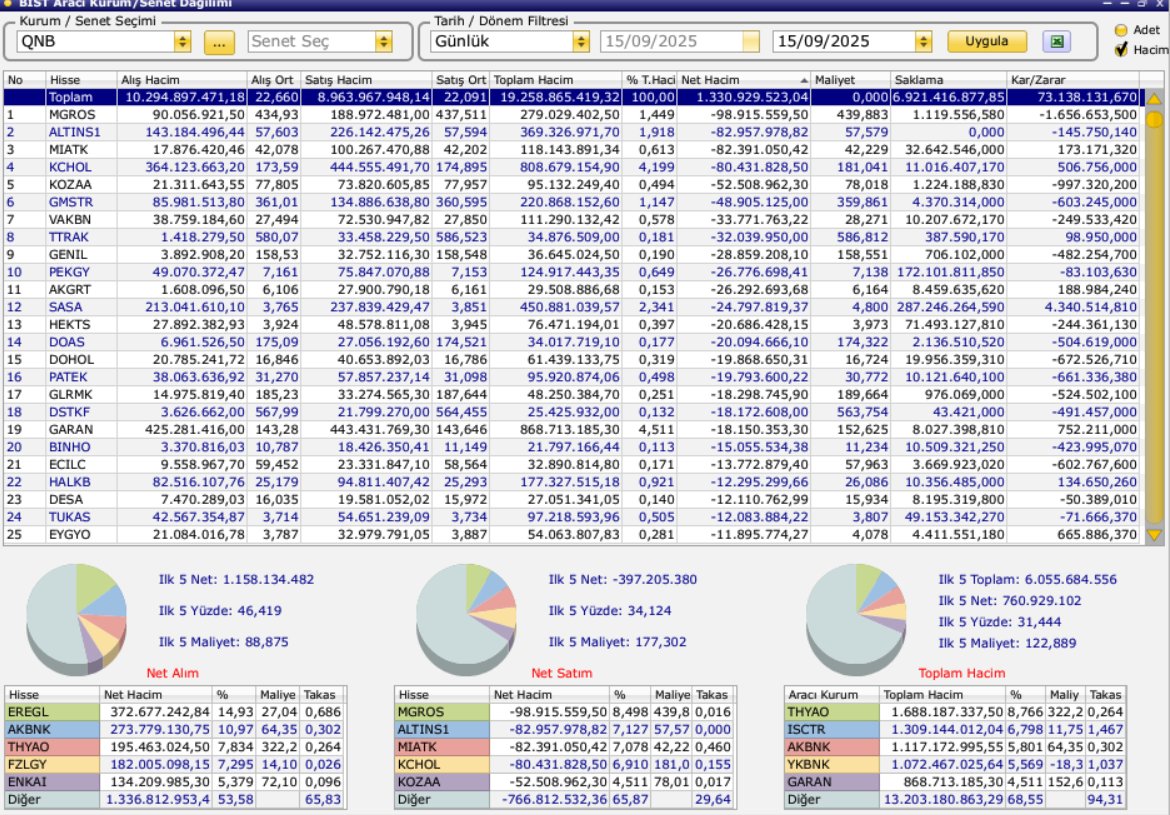Viewport: 1170px width, 815px height.
Task: Click Diğer row in Net Alım table
Action: point(175,799)
